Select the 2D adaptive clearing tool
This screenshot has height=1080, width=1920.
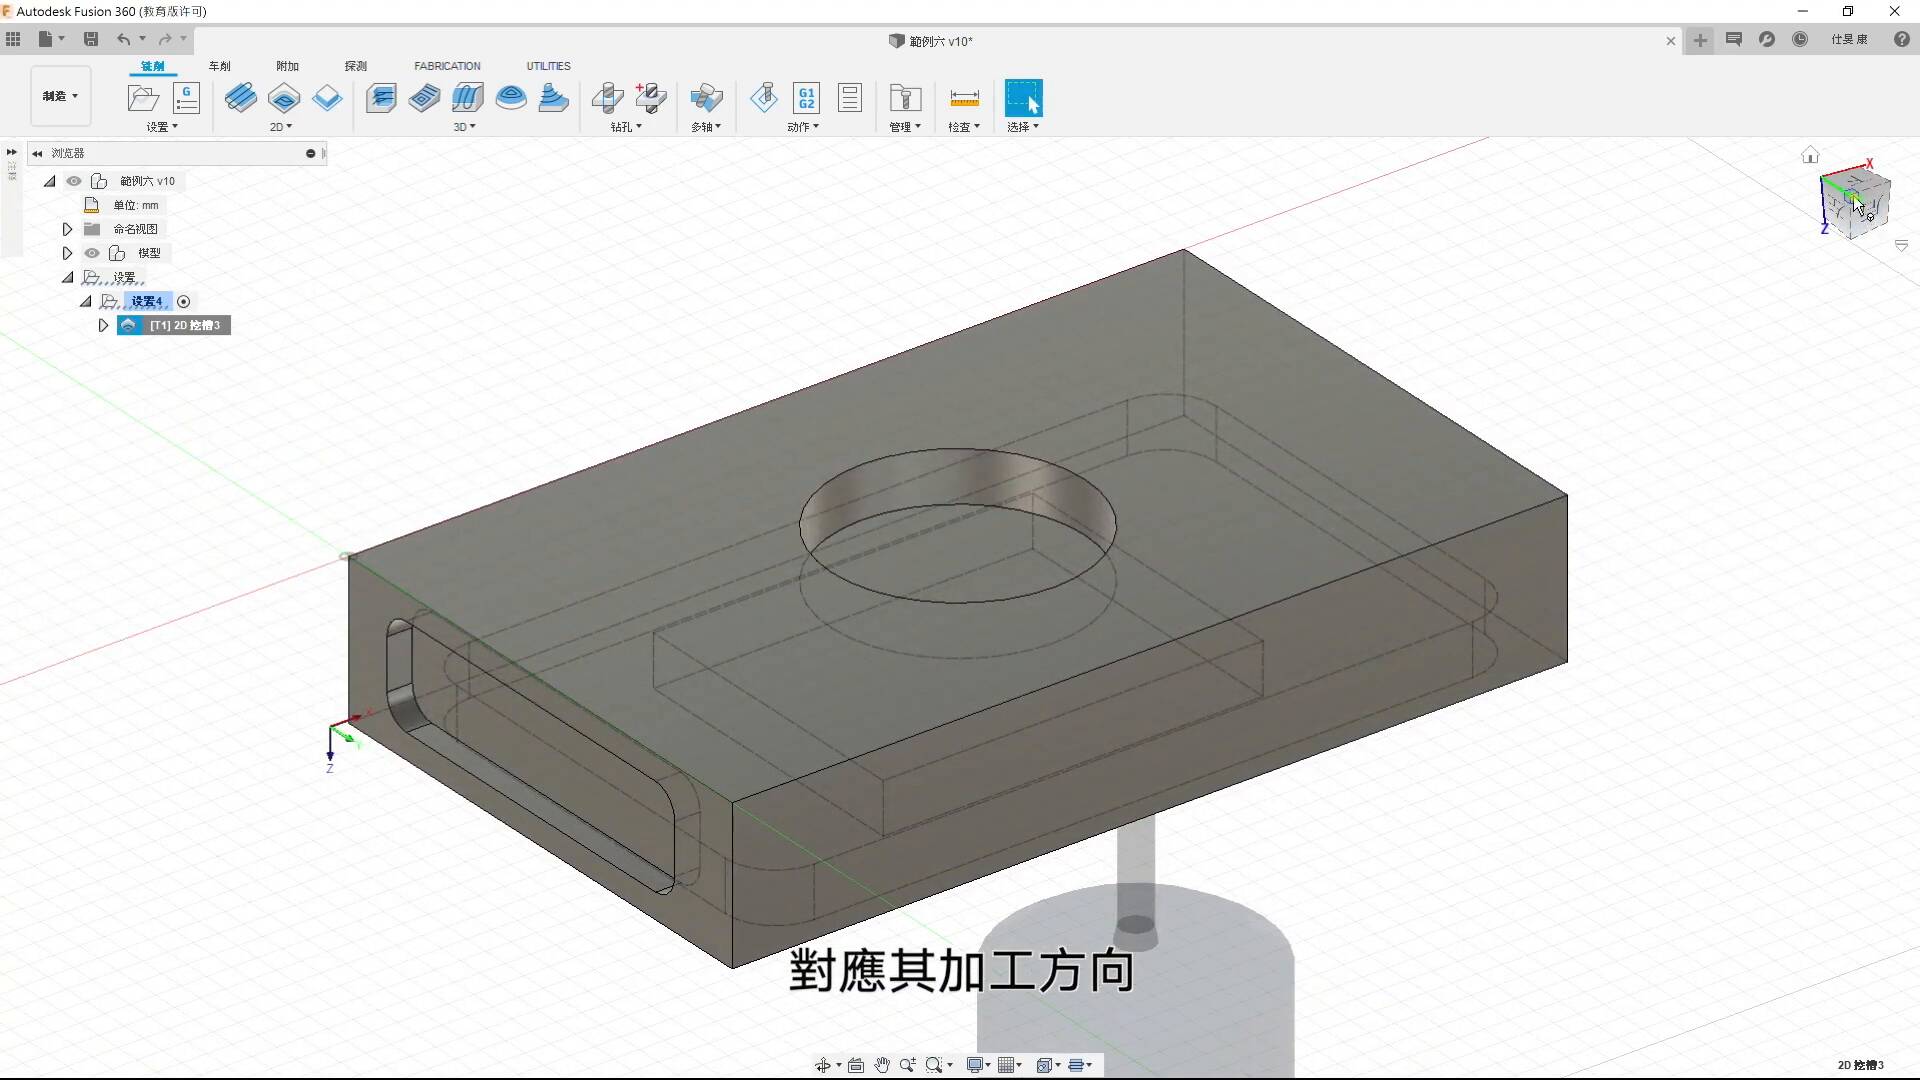240,98
